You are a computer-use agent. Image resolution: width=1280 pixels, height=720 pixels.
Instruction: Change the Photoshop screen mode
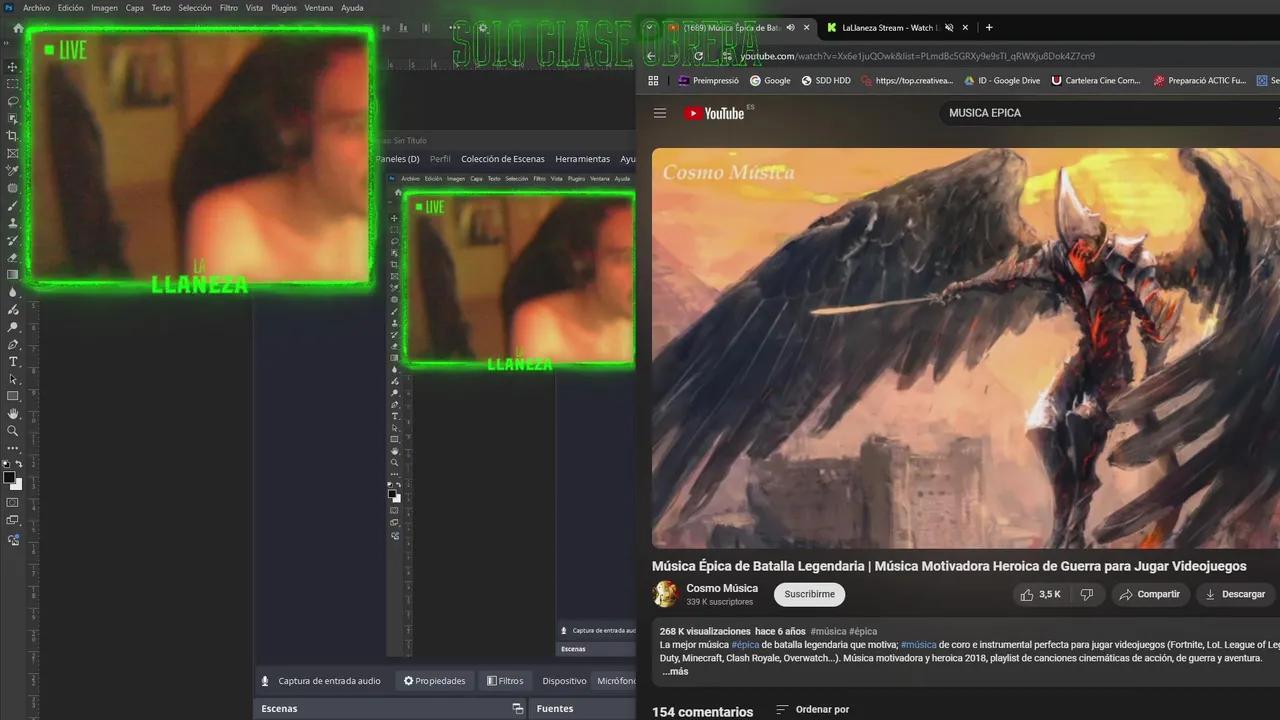(x=13, y=520)
